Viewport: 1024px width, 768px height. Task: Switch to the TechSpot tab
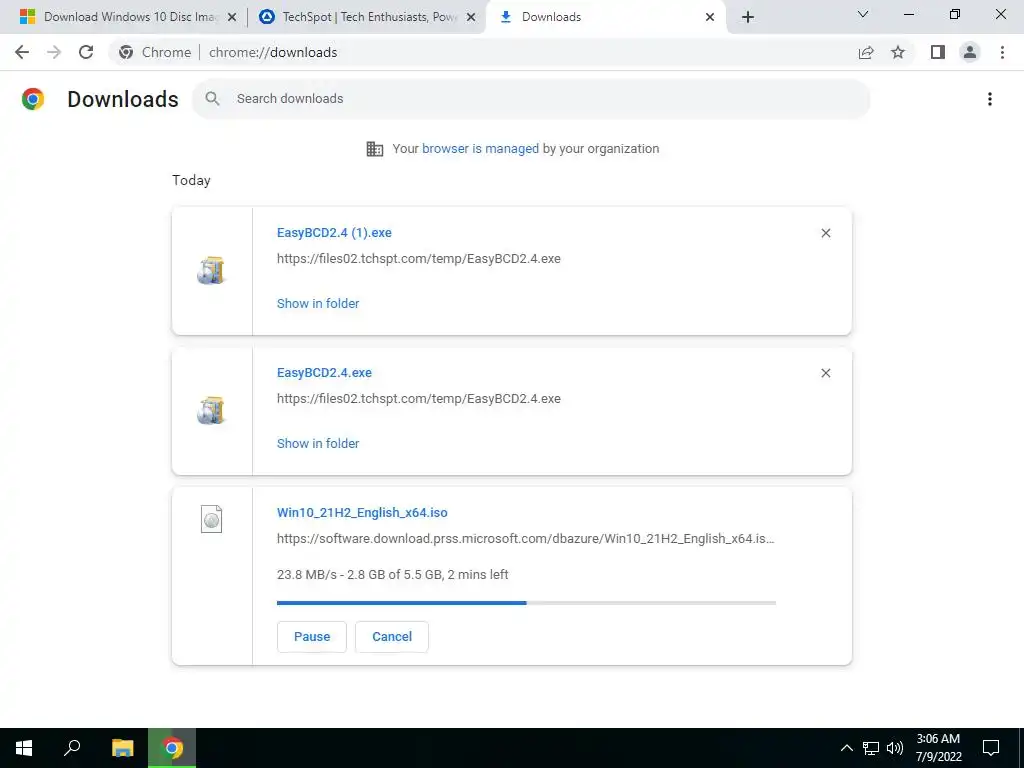tap(366, 17)
